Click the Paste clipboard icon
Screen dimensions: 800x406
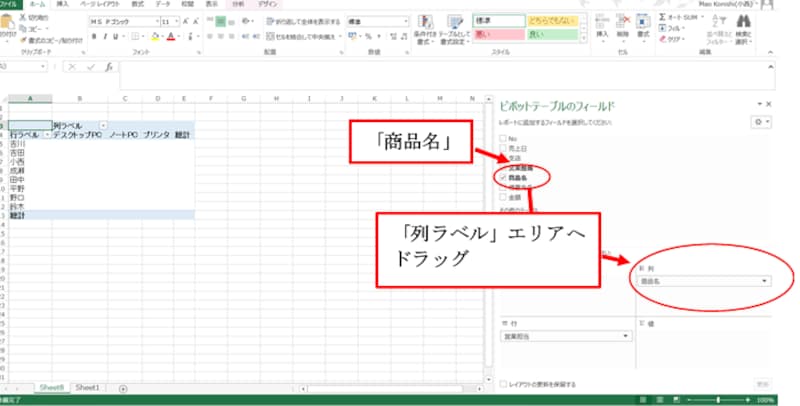[x=8, y=28]
